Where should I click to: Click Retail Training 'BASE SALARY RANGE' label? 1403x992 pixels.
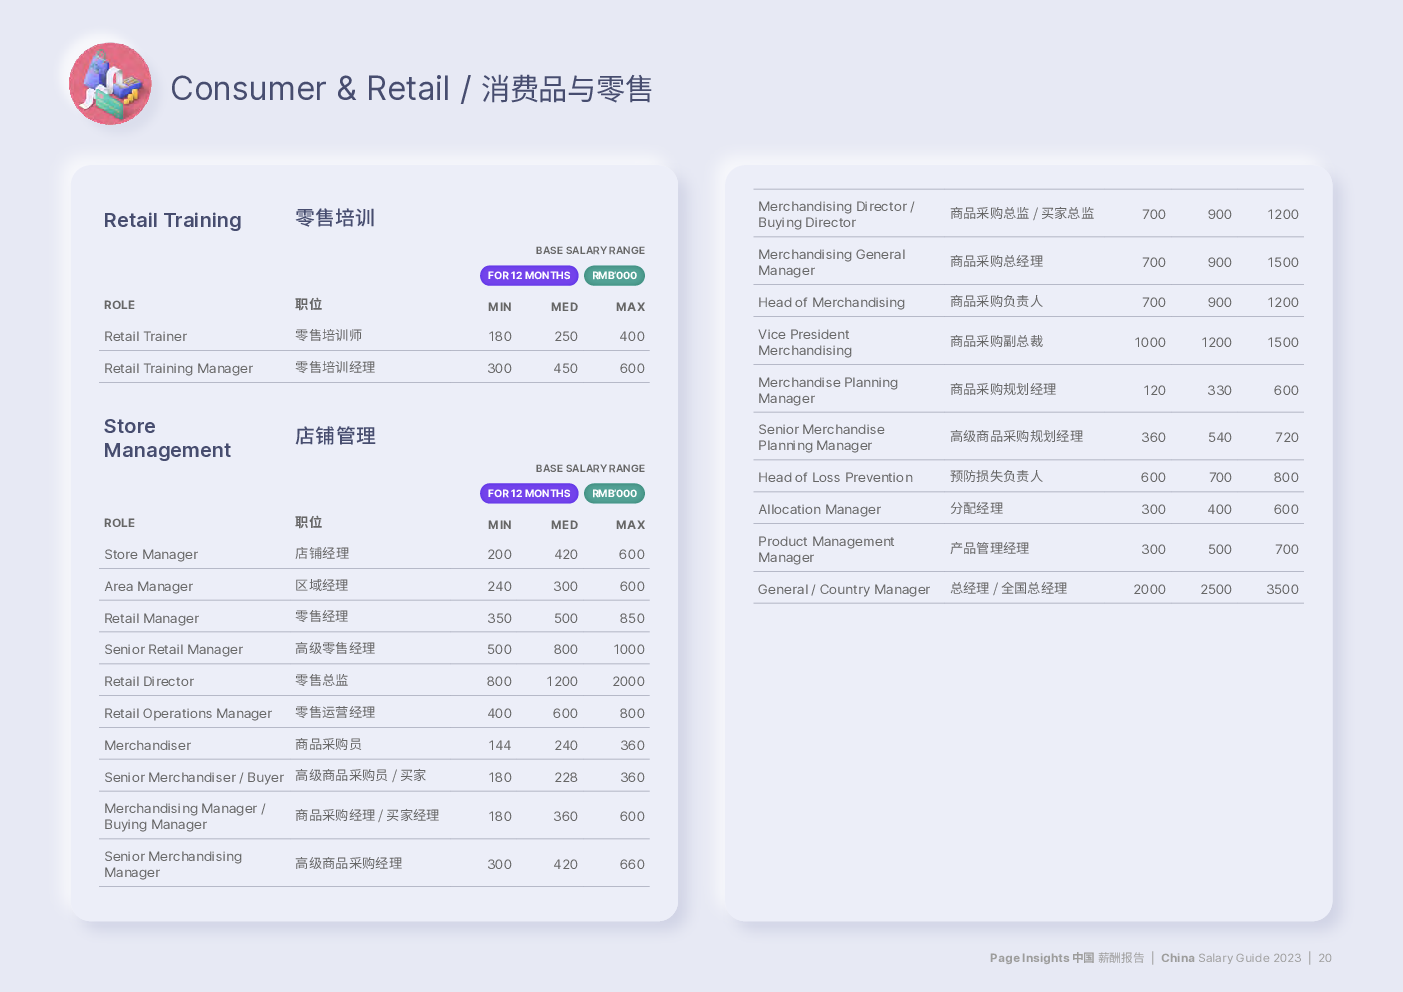pyautogui.click(x=590, y=251)
